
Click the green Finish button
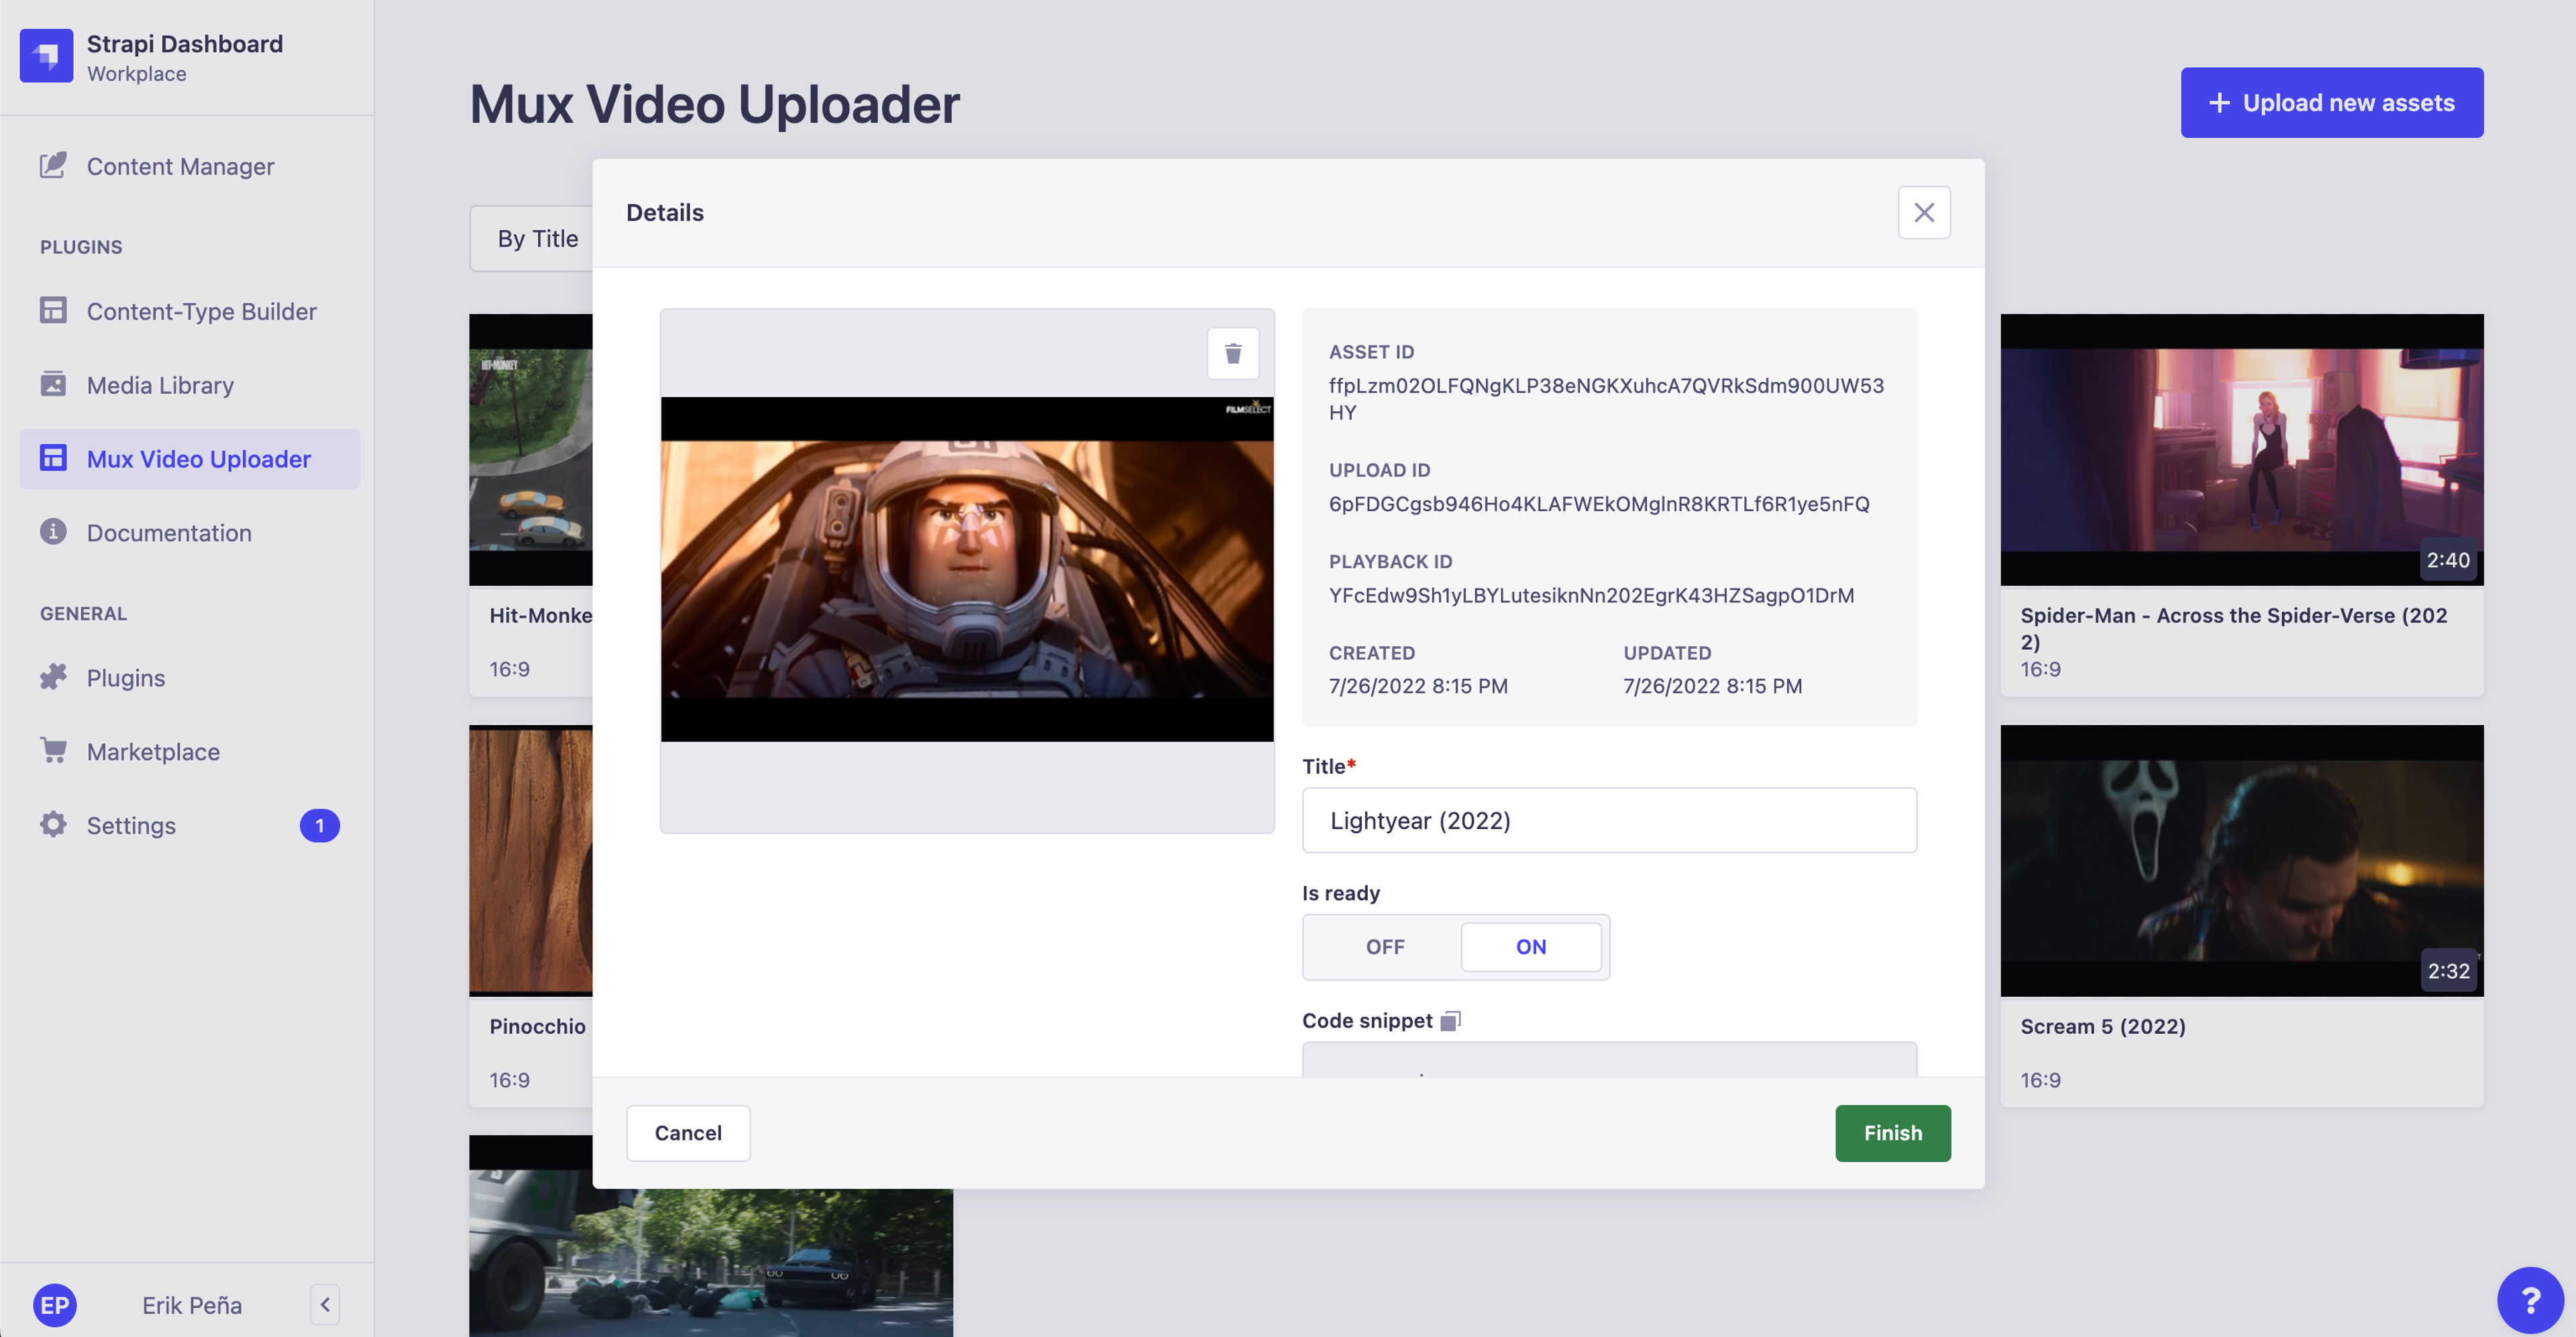coord(1893,1133)
